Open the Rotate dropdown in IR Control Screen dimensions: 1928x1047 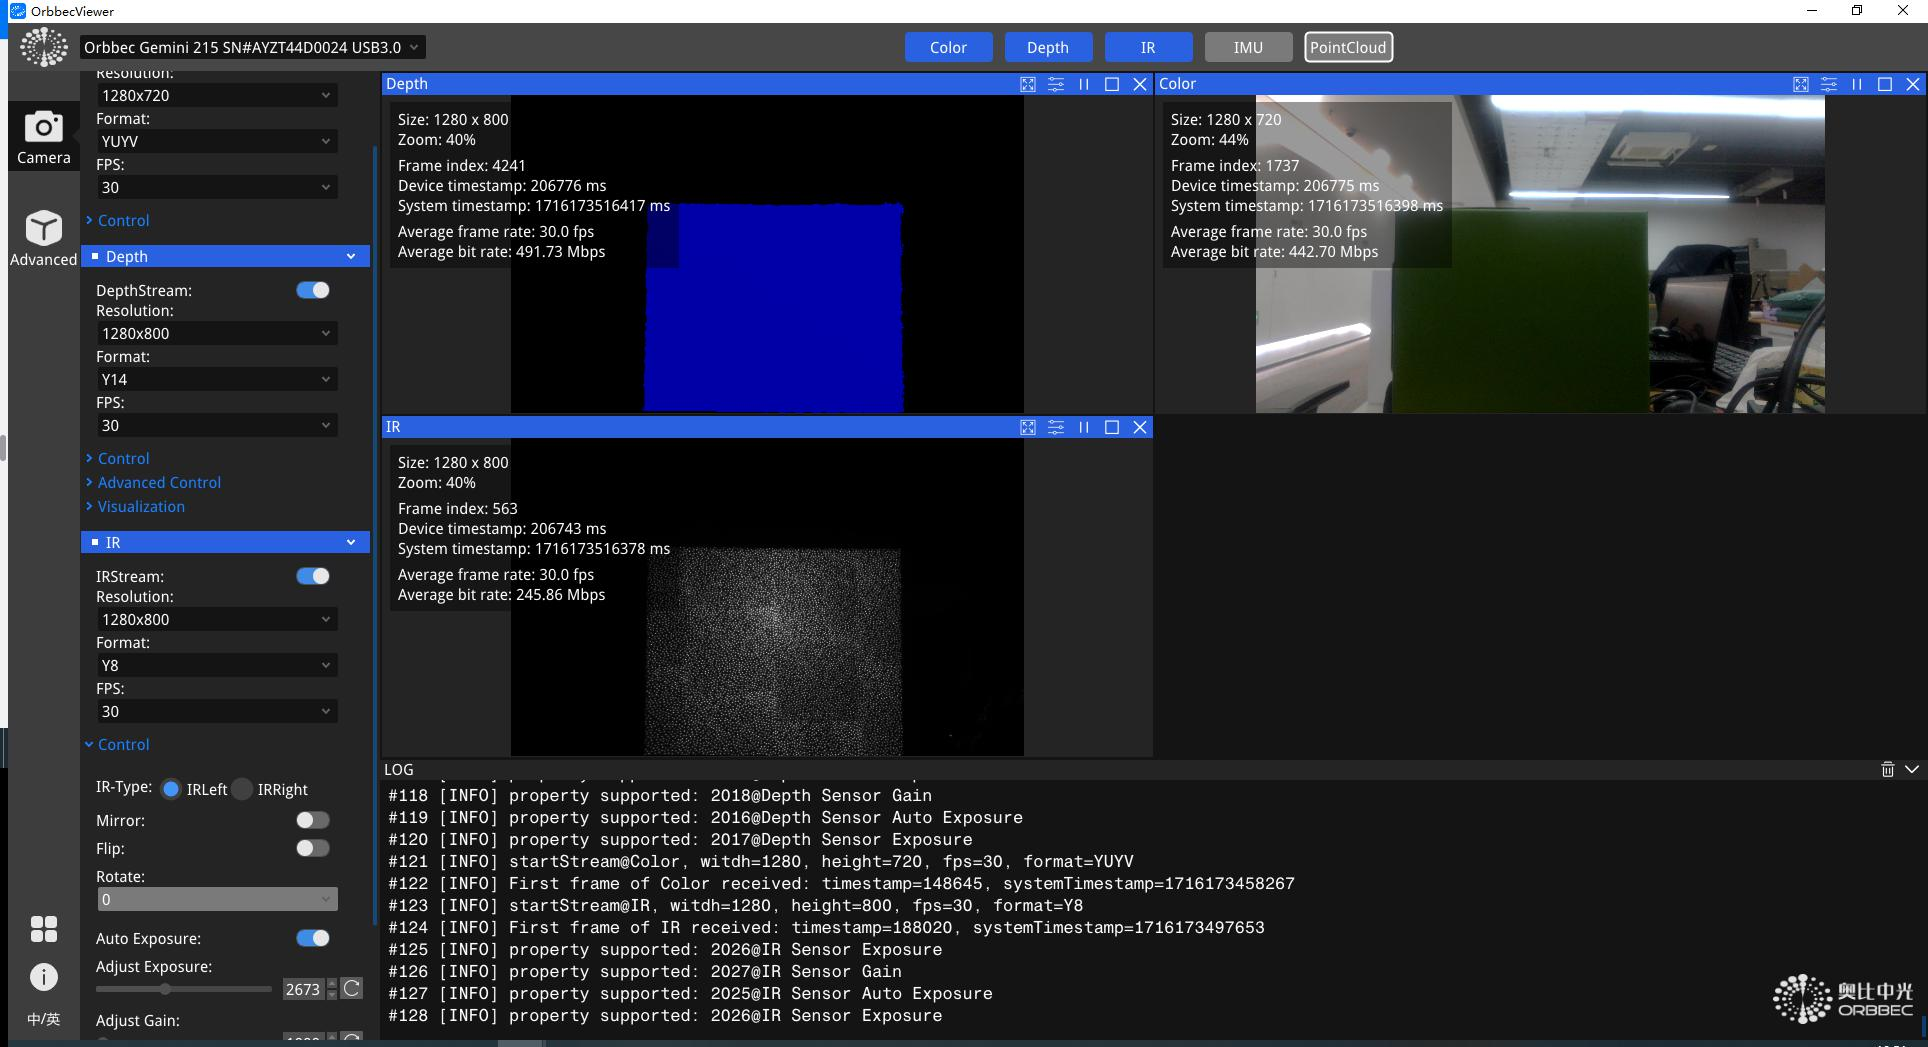point(216,898)
